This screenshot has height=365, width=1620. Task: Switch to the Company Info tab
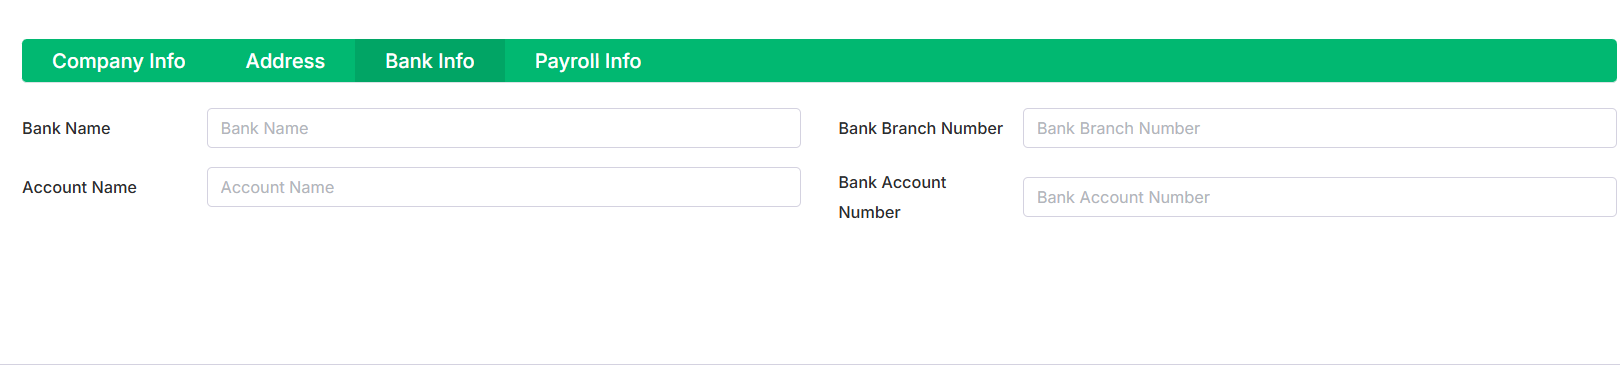[119, 61]
